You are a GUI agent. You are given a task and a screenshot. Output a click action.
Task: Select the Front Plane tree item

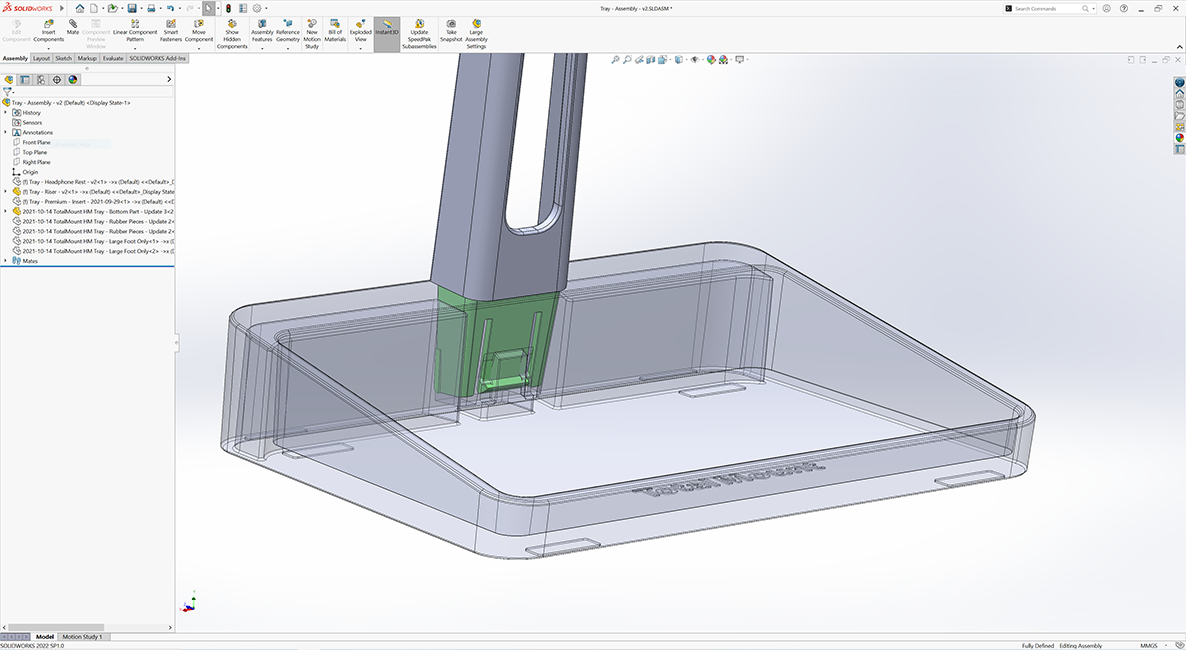(x=36, y=142)
